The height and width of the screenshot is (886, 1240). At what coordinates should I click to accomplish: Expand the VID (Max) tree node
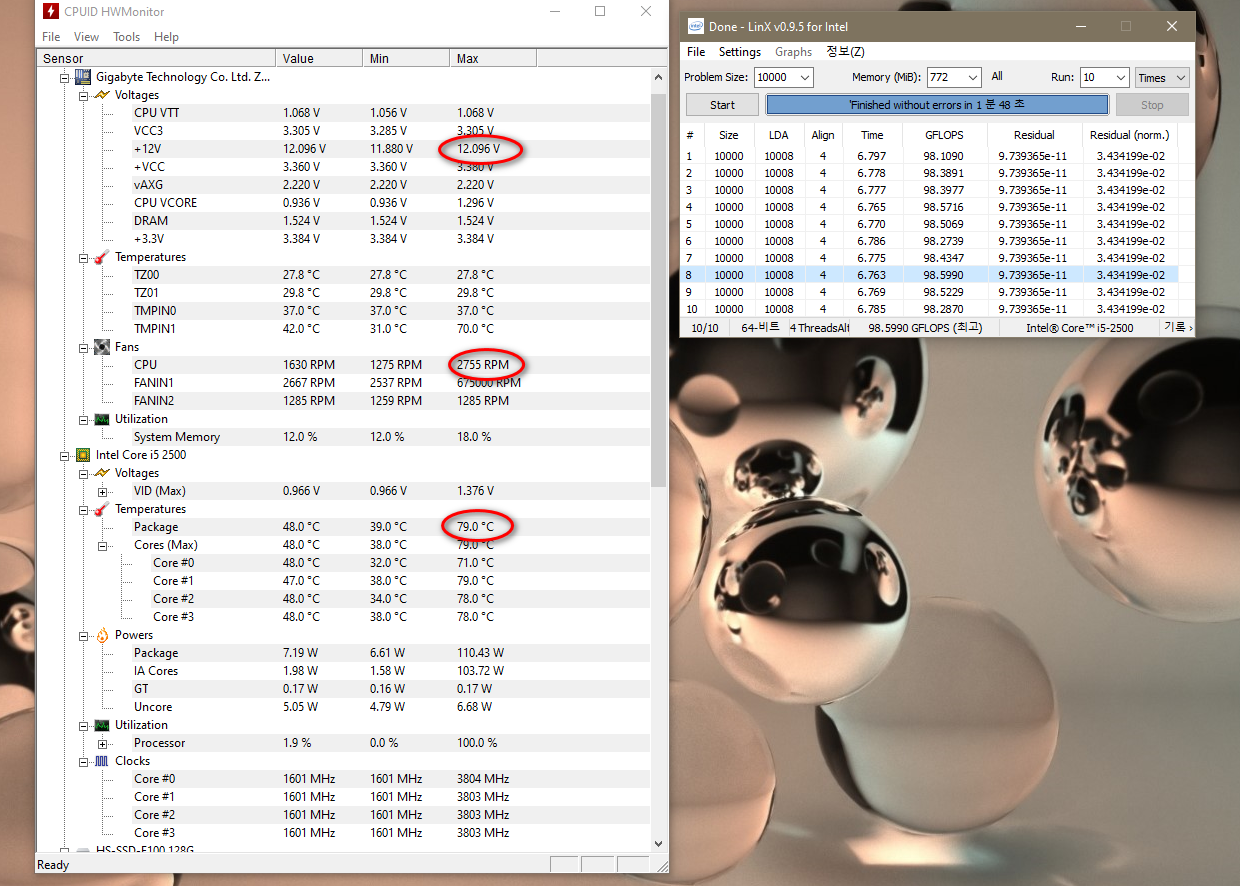[x=103, y=491]
